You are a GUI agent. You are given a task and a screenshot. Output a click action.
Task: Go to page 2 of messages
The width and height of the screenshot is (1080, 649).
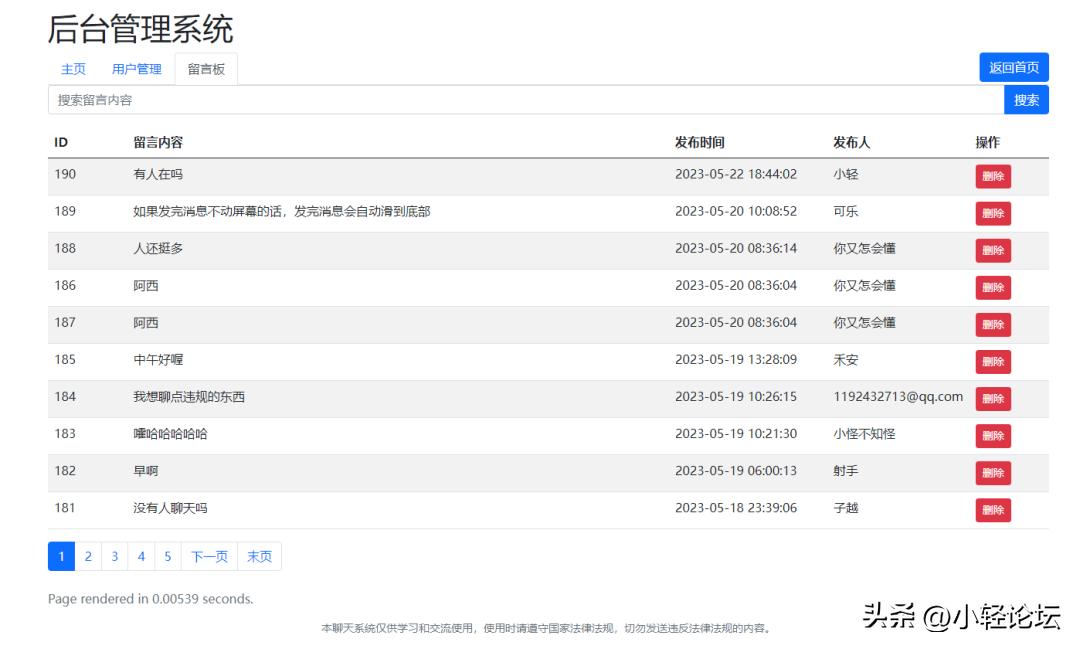[88, 556]
